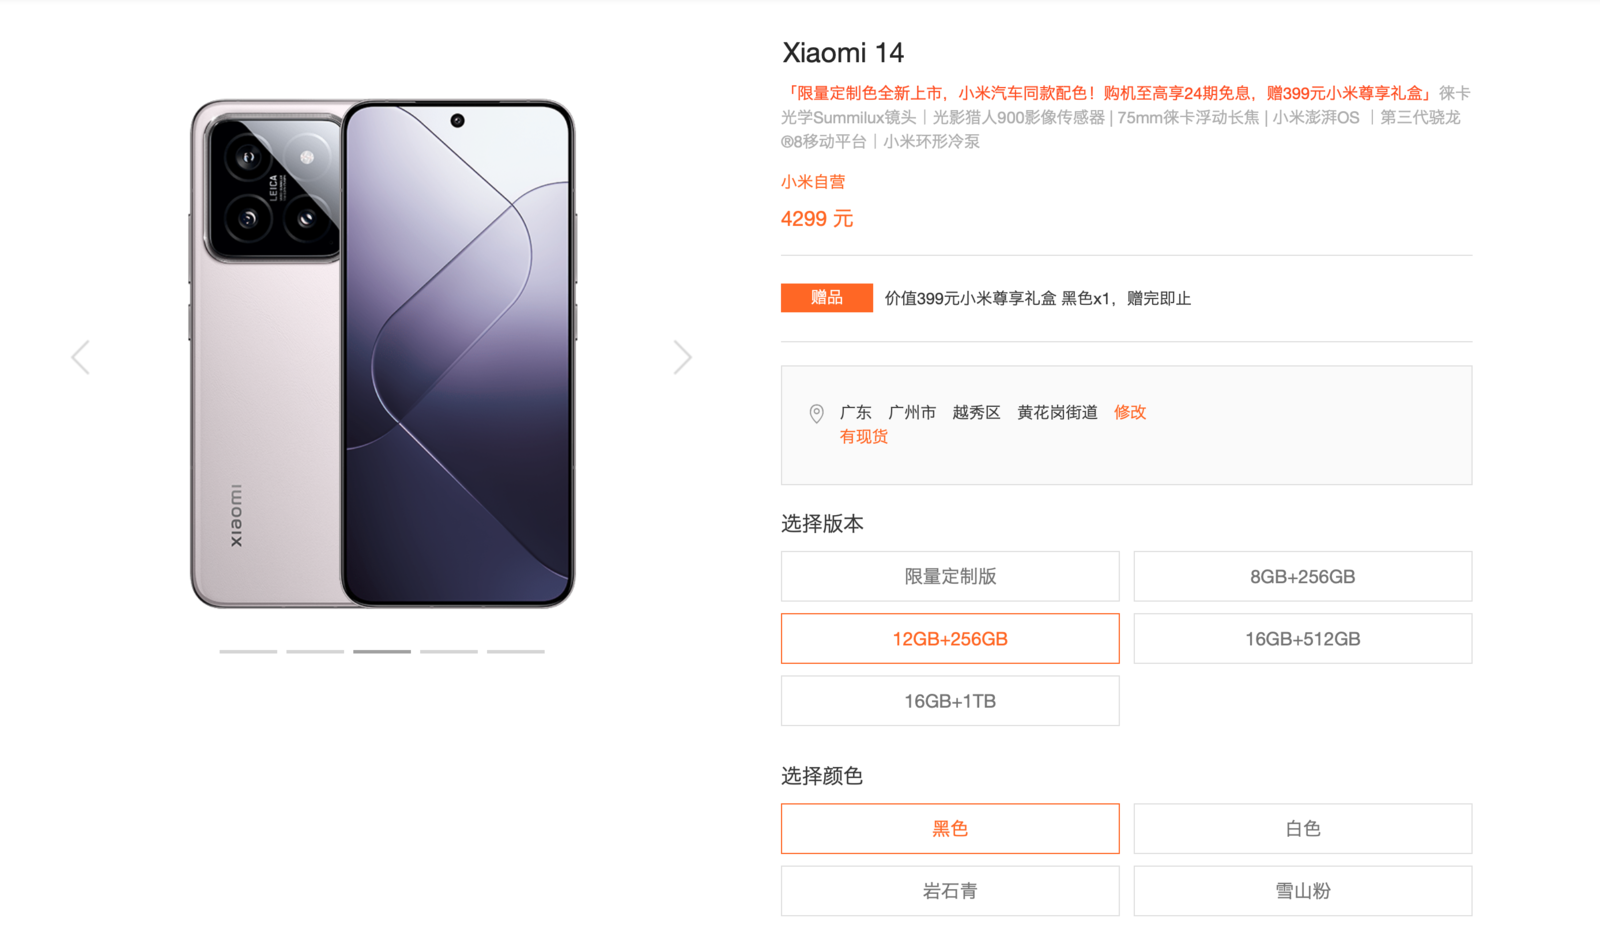The height and width of the screenshot is (952, 1600).
Task: Select 黑色 color option
Action: click(x=950, y=828)
